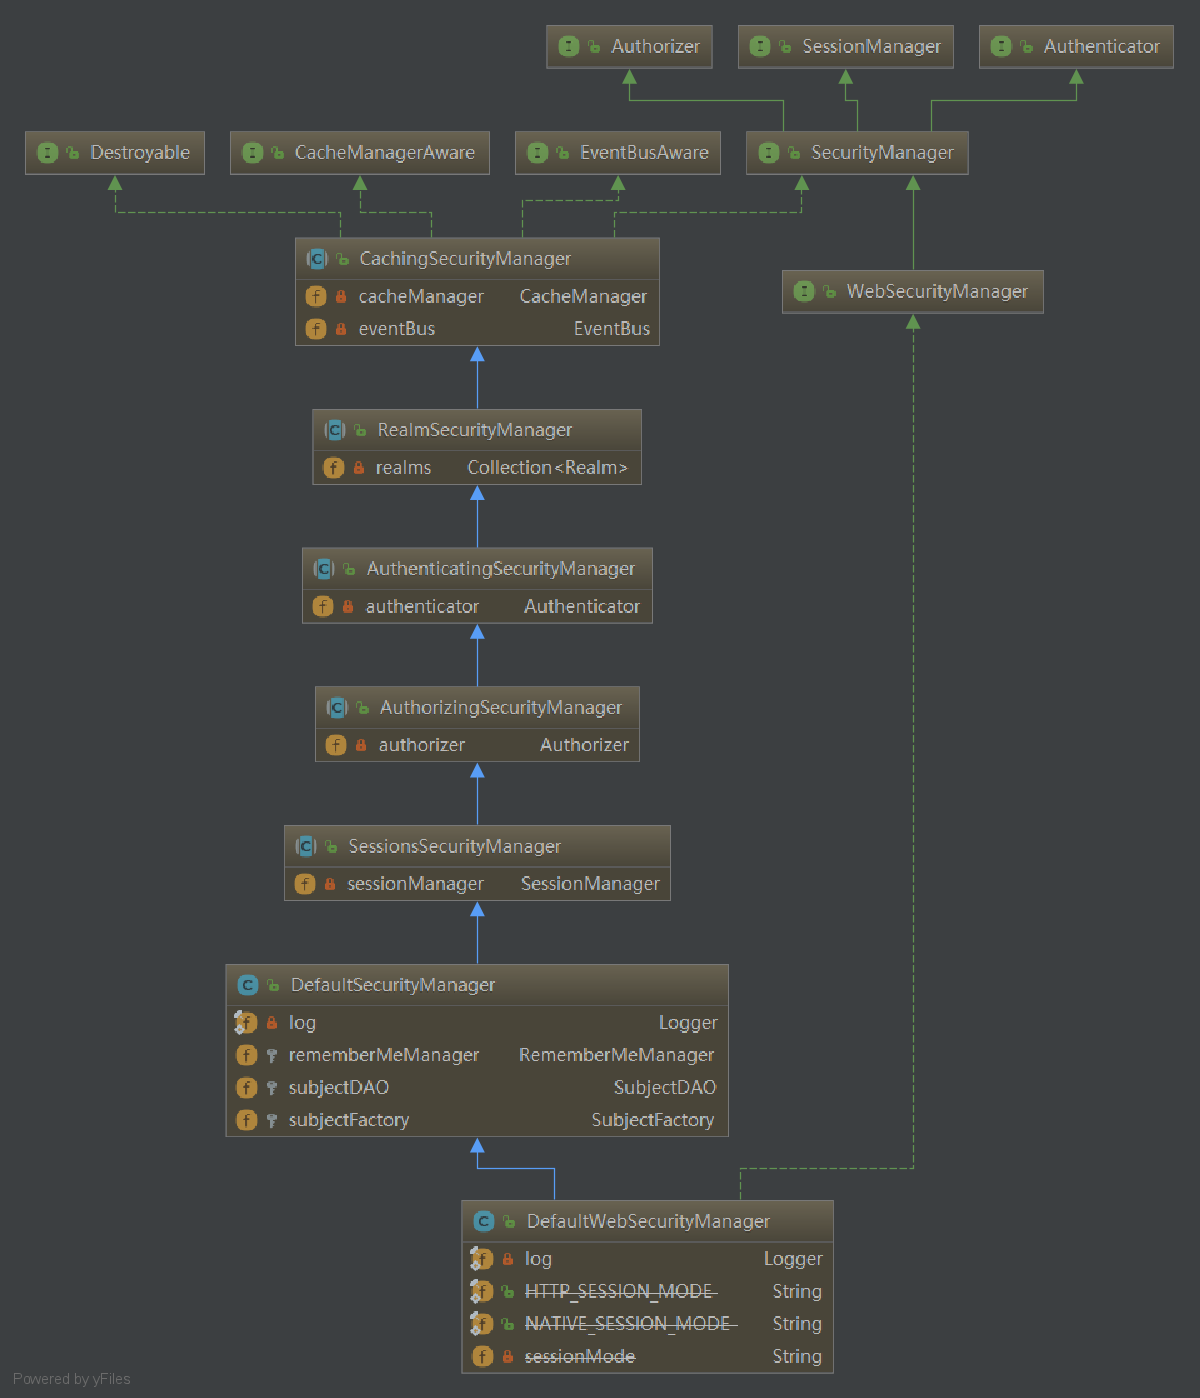Viewport: 1200px width, 1398px height.
Task: Click the Authorizer interface icon
Action: tap(569, 46)
